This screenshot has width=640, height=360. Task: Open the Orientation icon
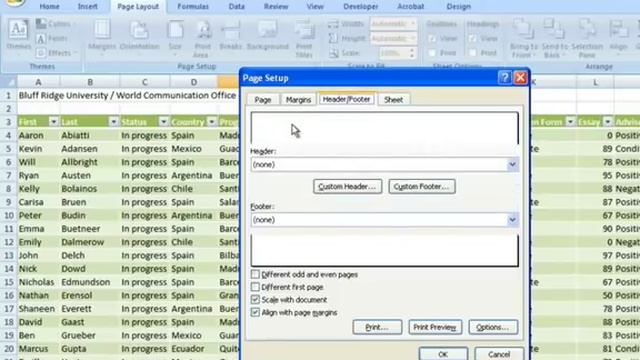(139, 30)
